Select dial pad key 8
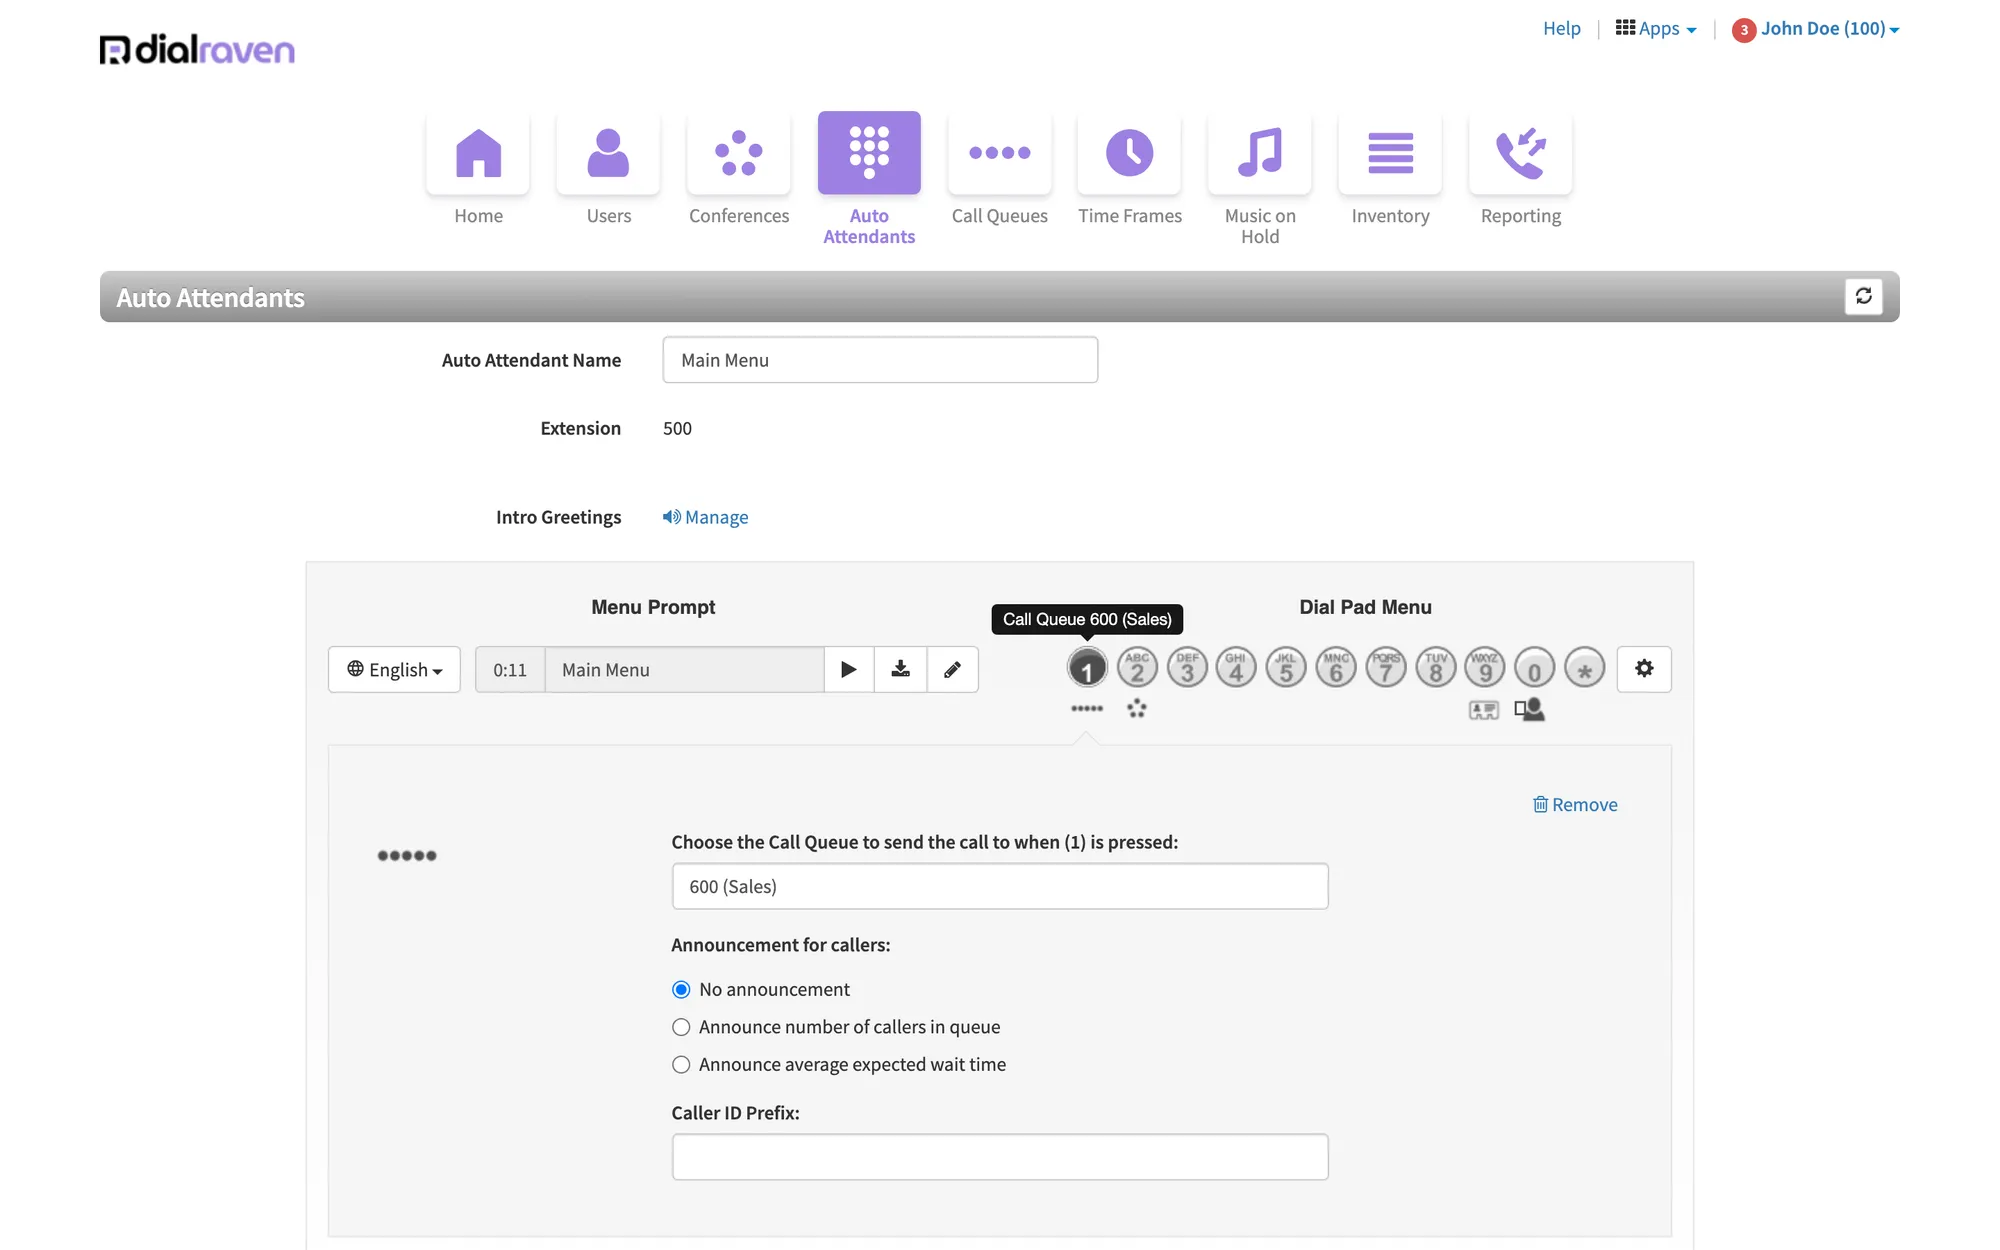The width and height of the screenshot is (2000, 1250). (x=1436, y=668)
